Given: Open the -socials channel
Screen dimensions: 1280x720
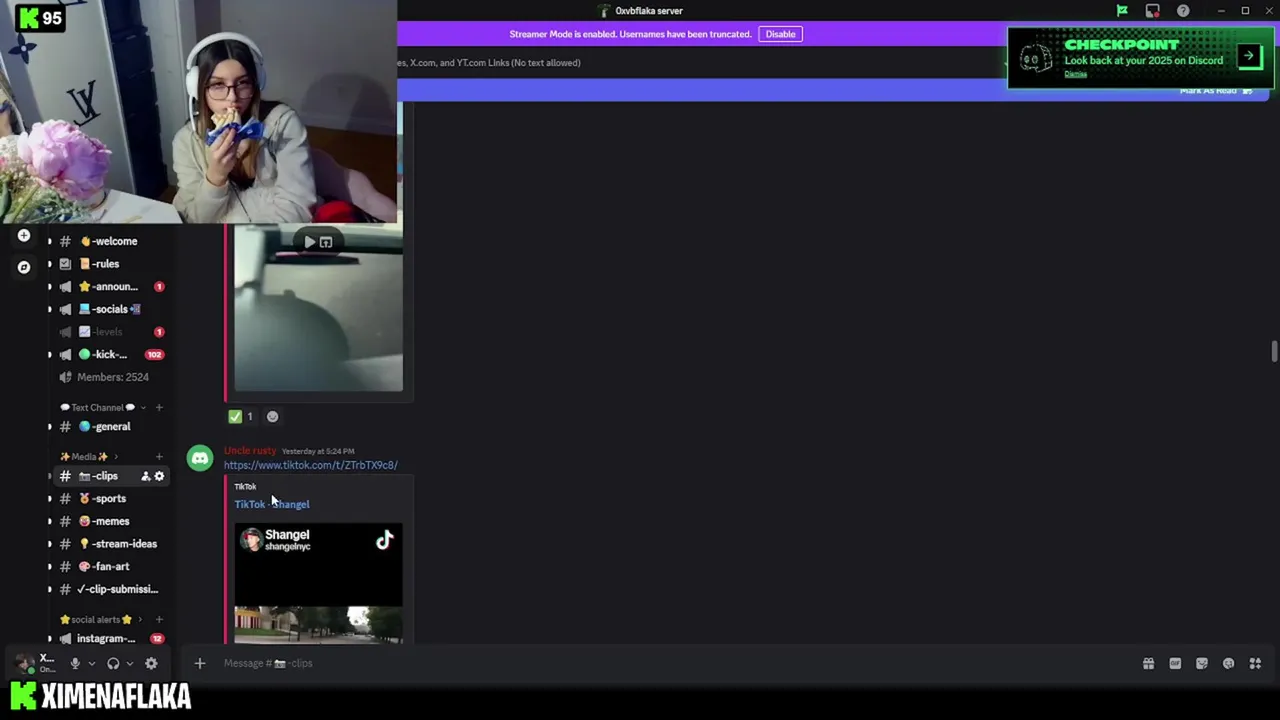Looking at the screenshot, I should (108, 309).
